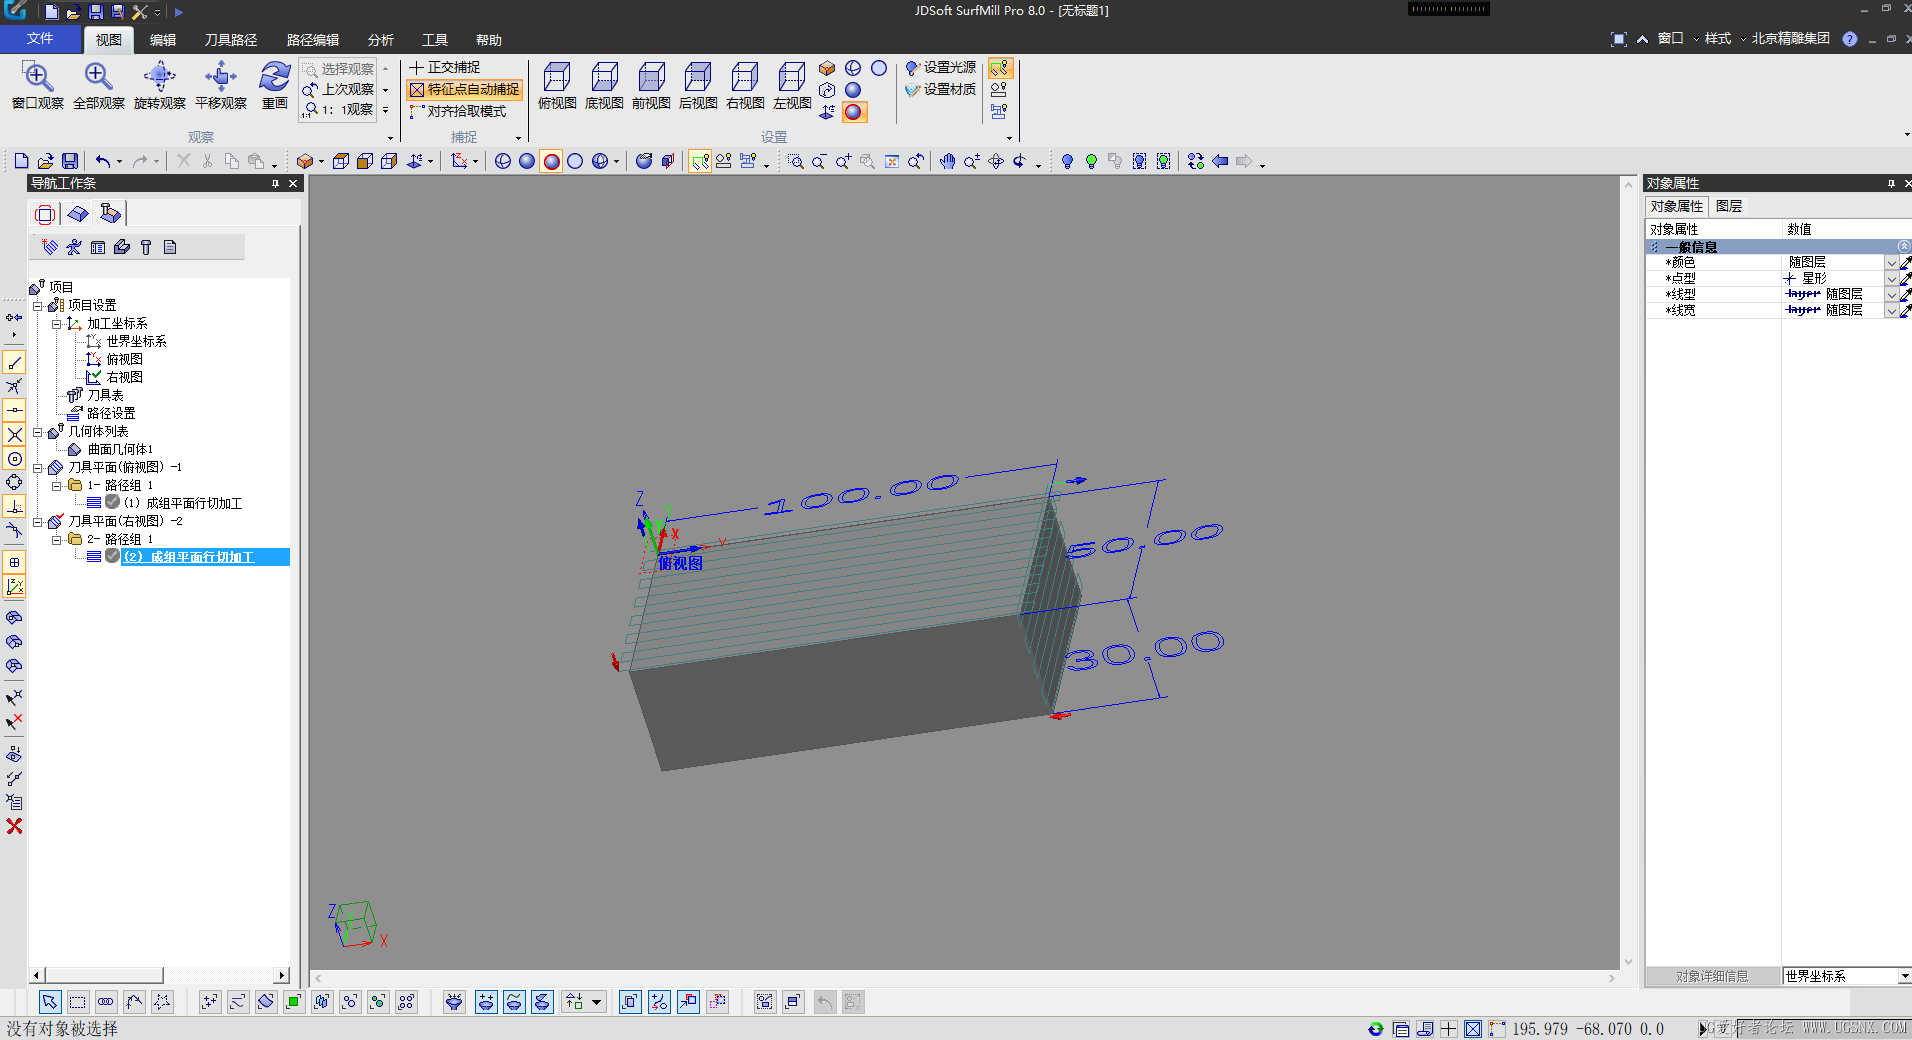Select 曲面几何体1 in the tree
1912x1040 pixels.
click(x=120, y=449)
